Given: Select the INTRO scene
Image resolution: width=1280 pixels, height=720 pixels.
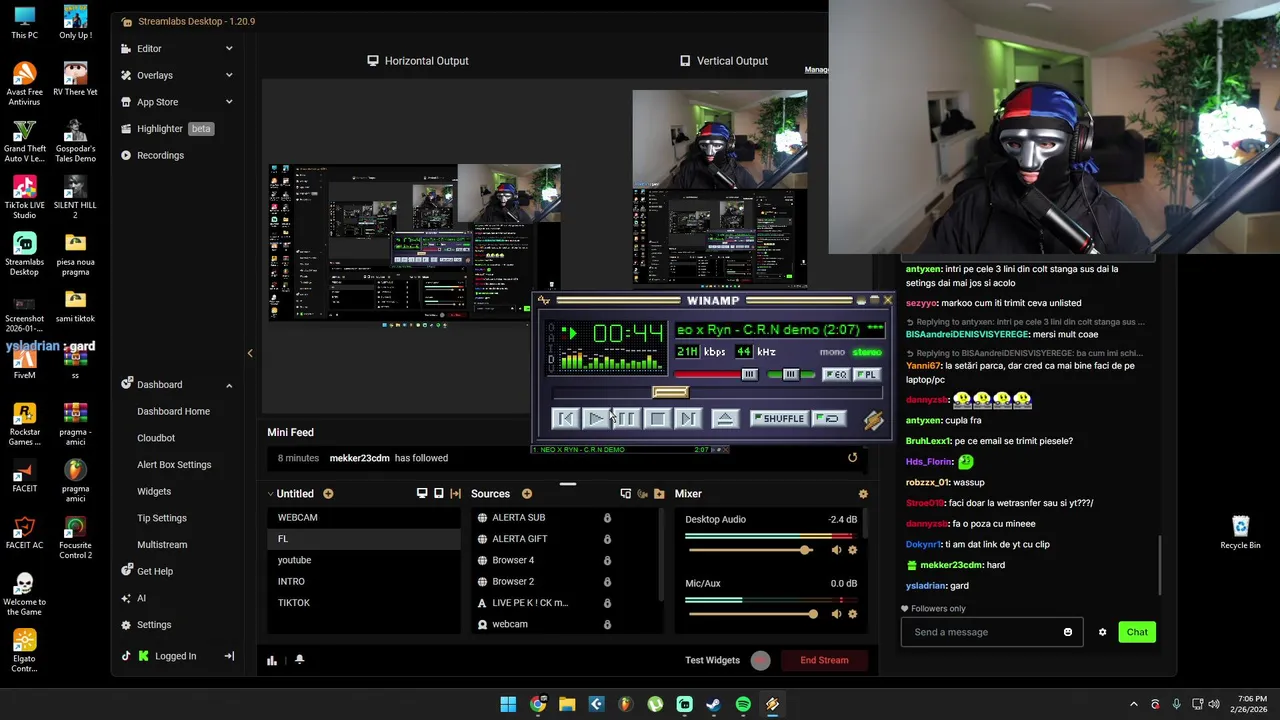Looking at the screenshot, I should pos(364,581).
